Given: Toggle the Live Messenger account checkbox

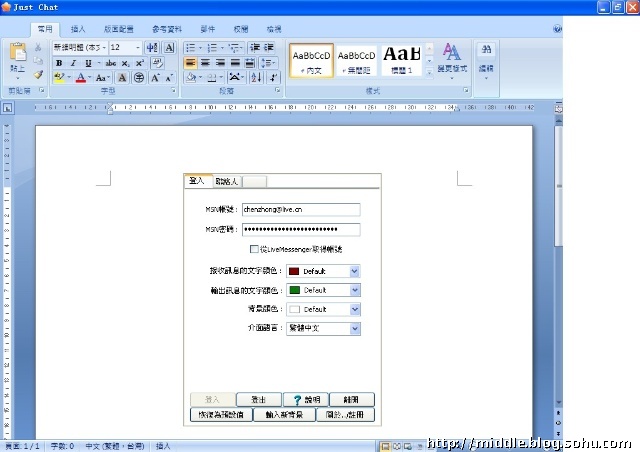Looking at the screenshot, I should pyautogui.click(x=254, y=249).
